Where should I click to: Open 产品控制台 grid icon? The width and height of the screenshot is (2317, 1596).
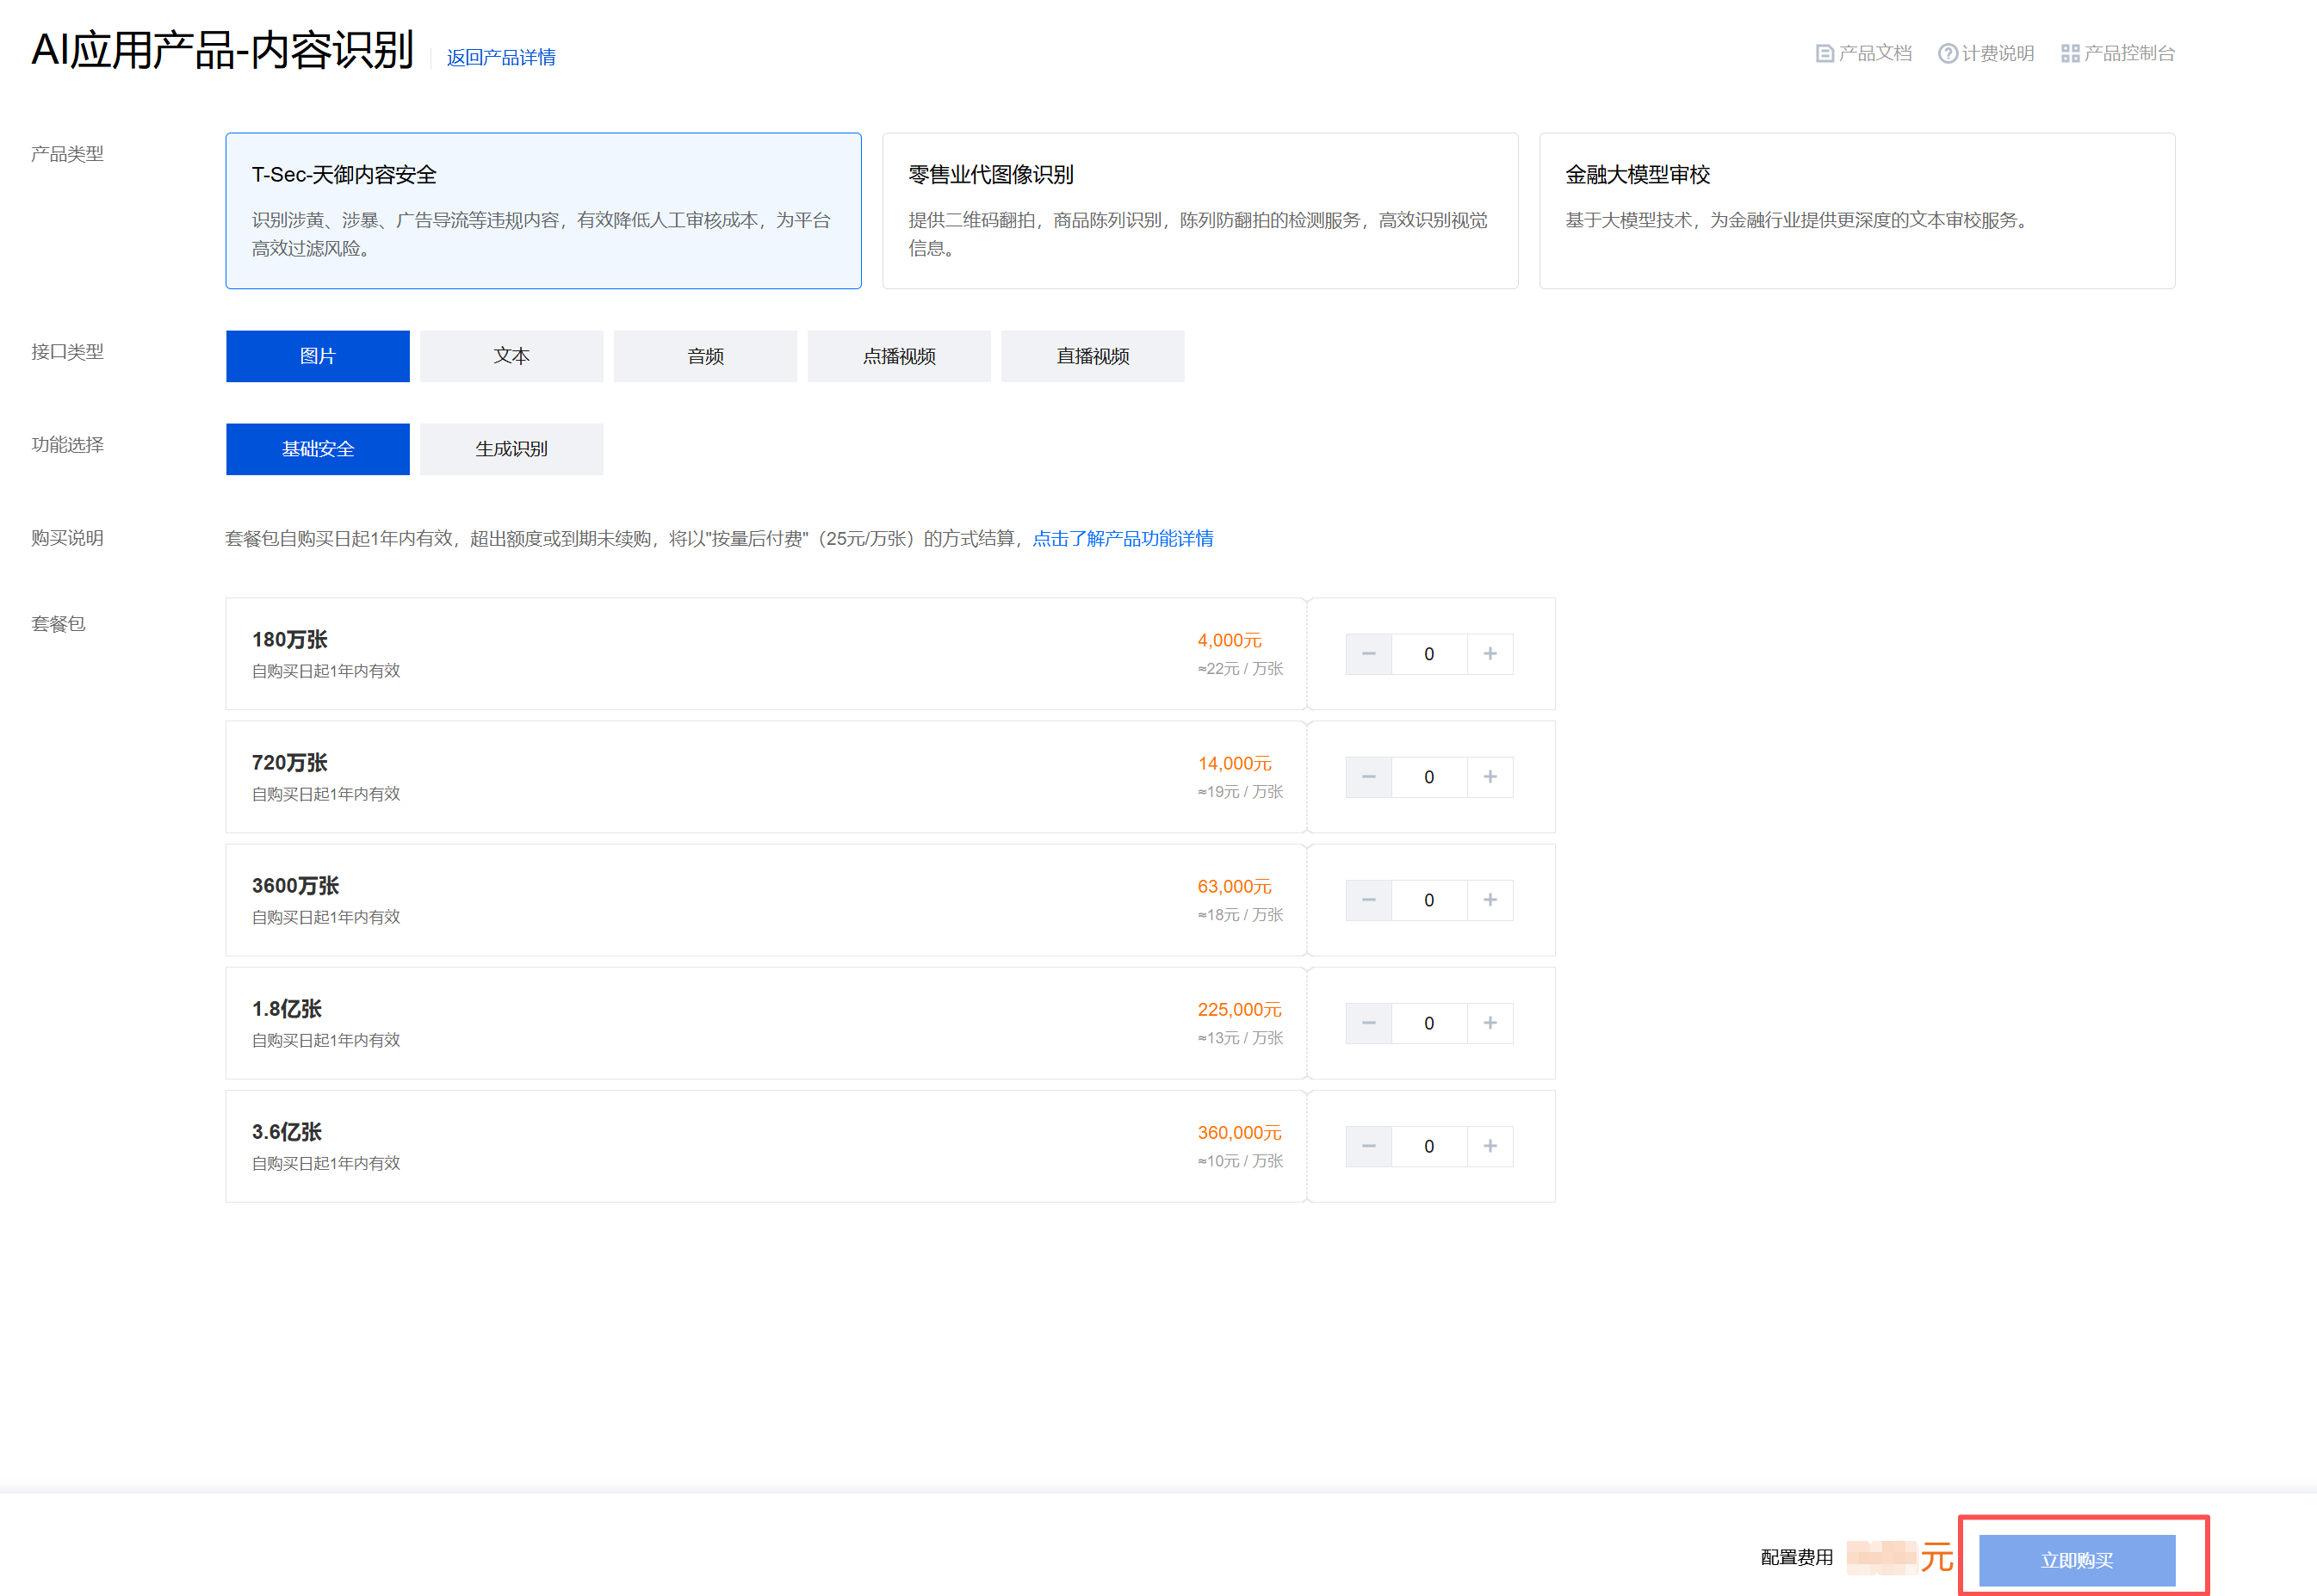click(x=2070, y=54)
